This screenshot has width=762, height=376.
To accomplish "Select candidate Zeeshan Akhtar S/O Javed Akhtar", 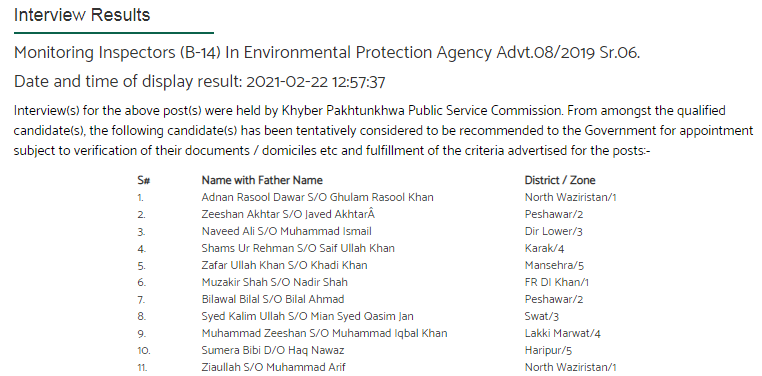I will pyautogui.click(x=289, y=214).
